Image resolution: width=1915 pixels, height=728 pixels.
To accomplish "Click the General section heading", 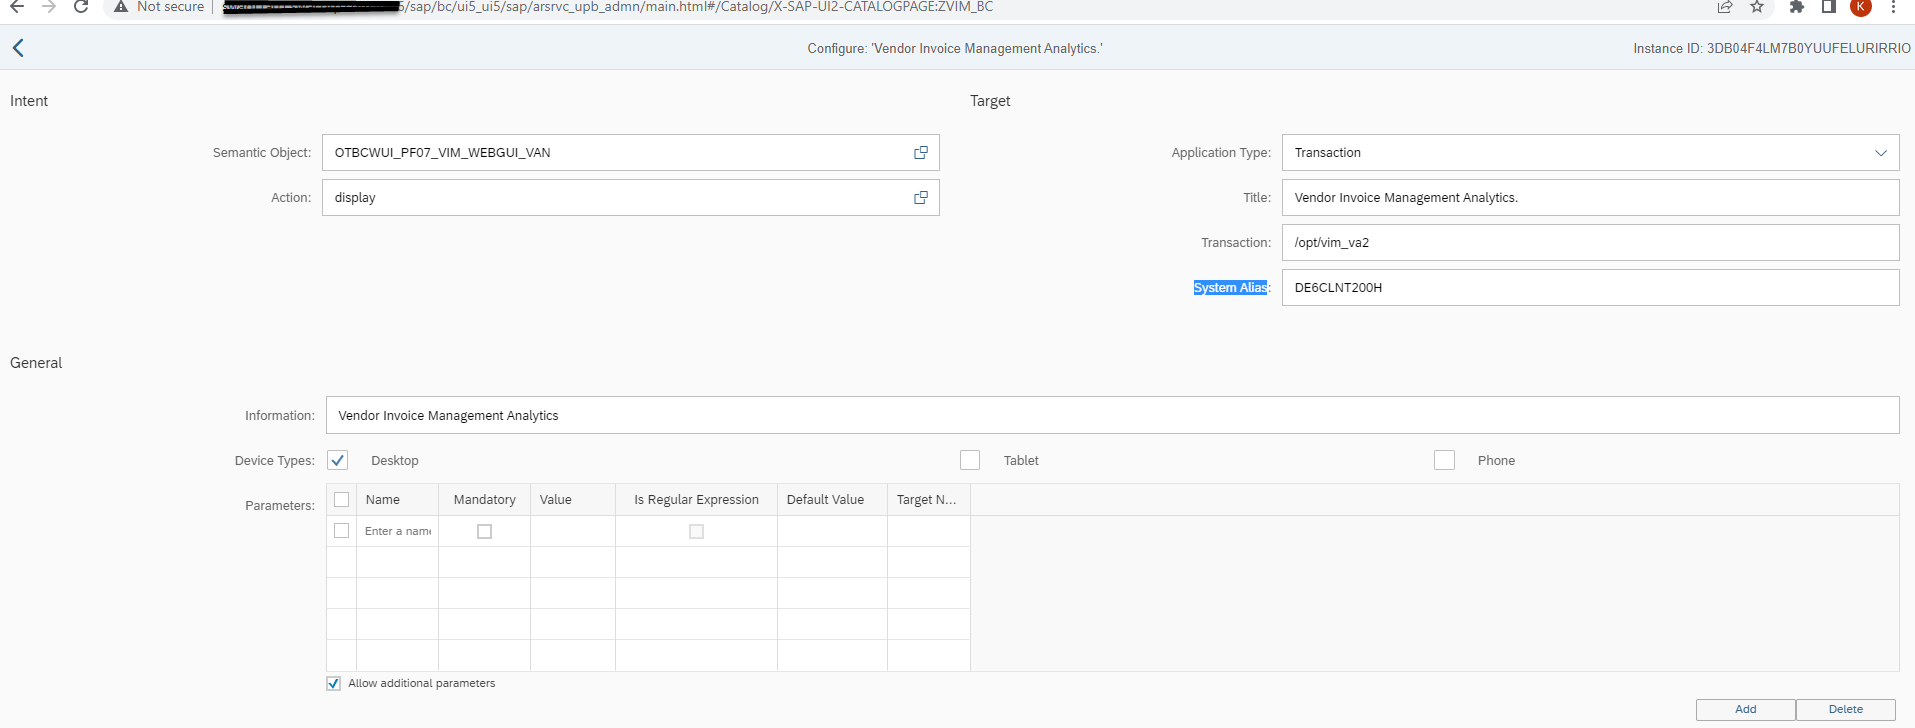I will (36, 363).
